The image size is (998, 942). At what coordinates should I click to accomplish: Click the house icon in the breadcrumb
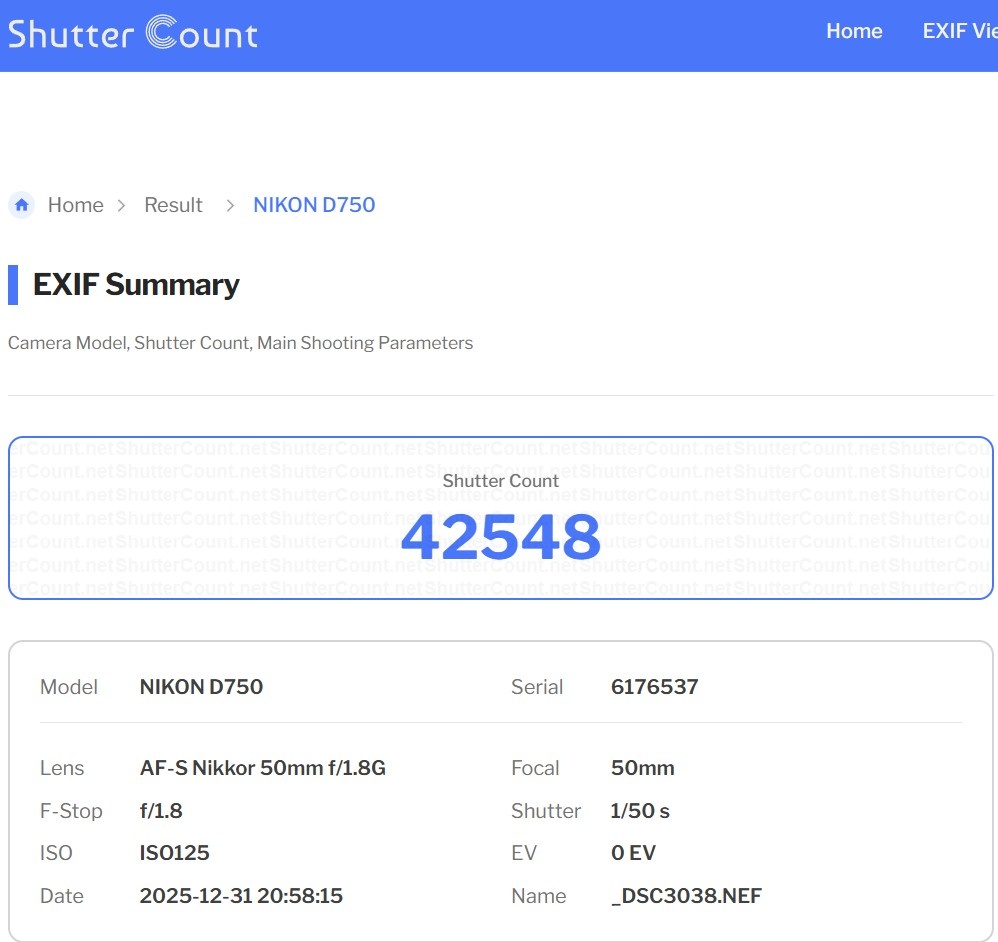(x=22, y=205)
